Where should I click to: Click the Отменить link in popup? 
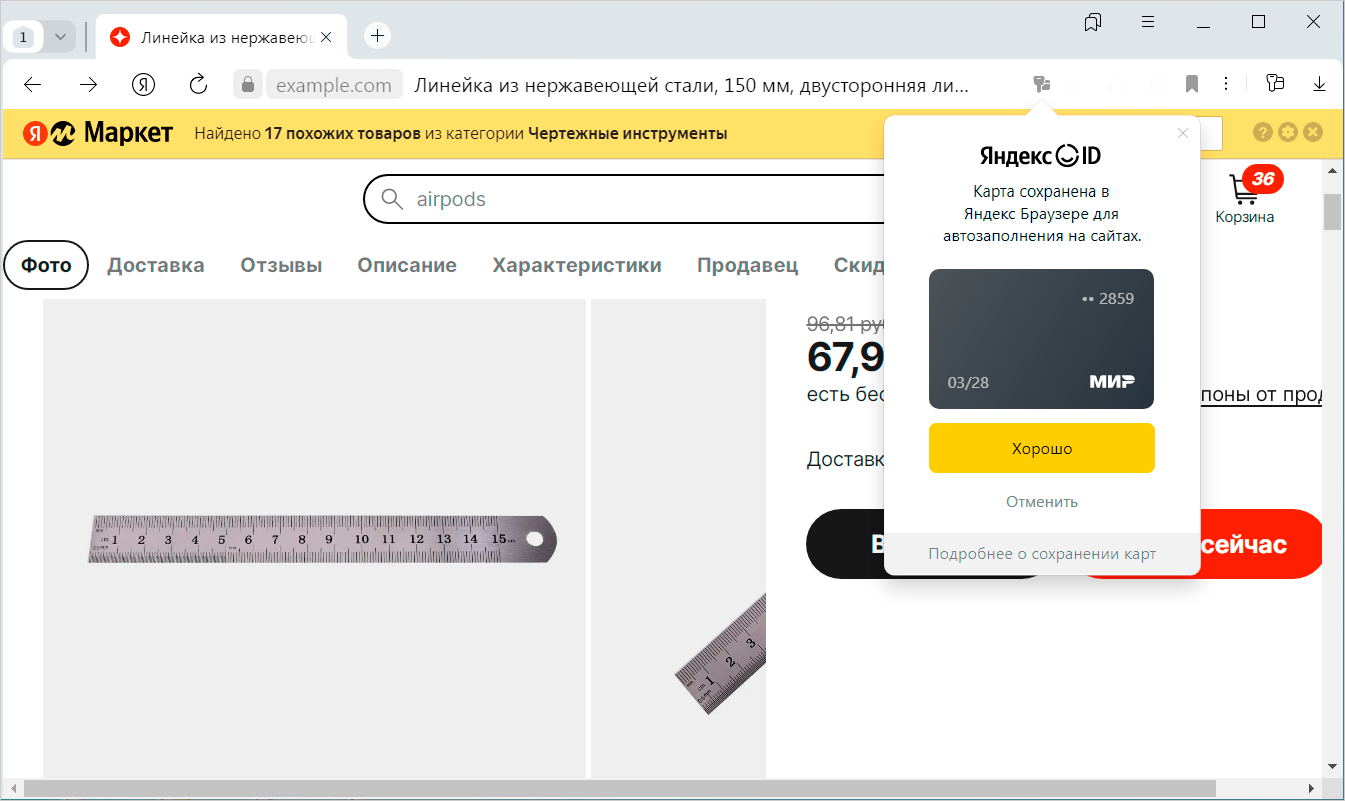(1041, 502)
